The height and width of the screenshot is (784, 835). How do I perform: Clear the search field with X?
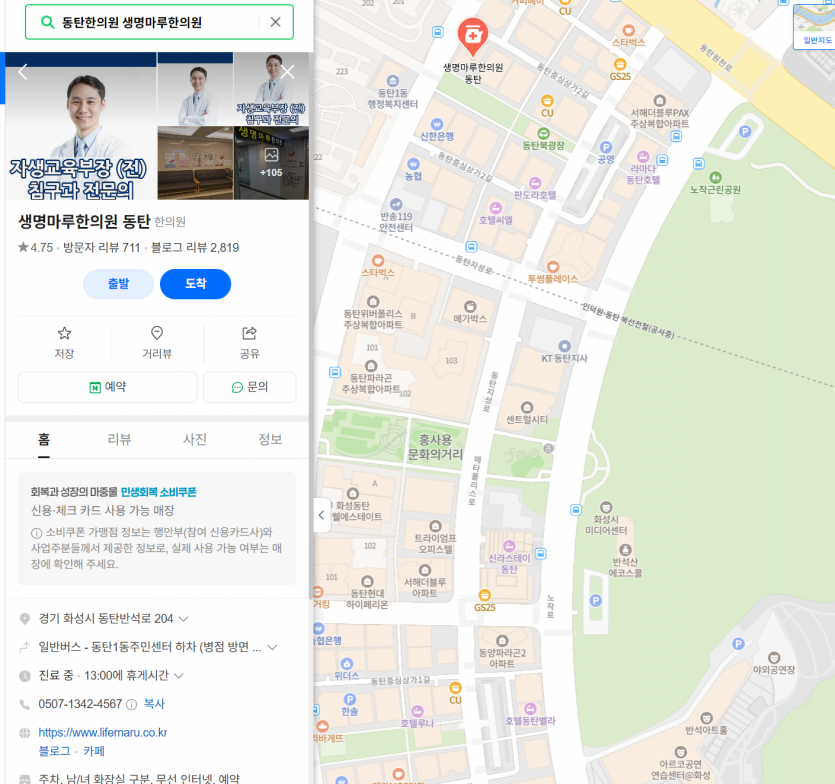click(276, 22)
